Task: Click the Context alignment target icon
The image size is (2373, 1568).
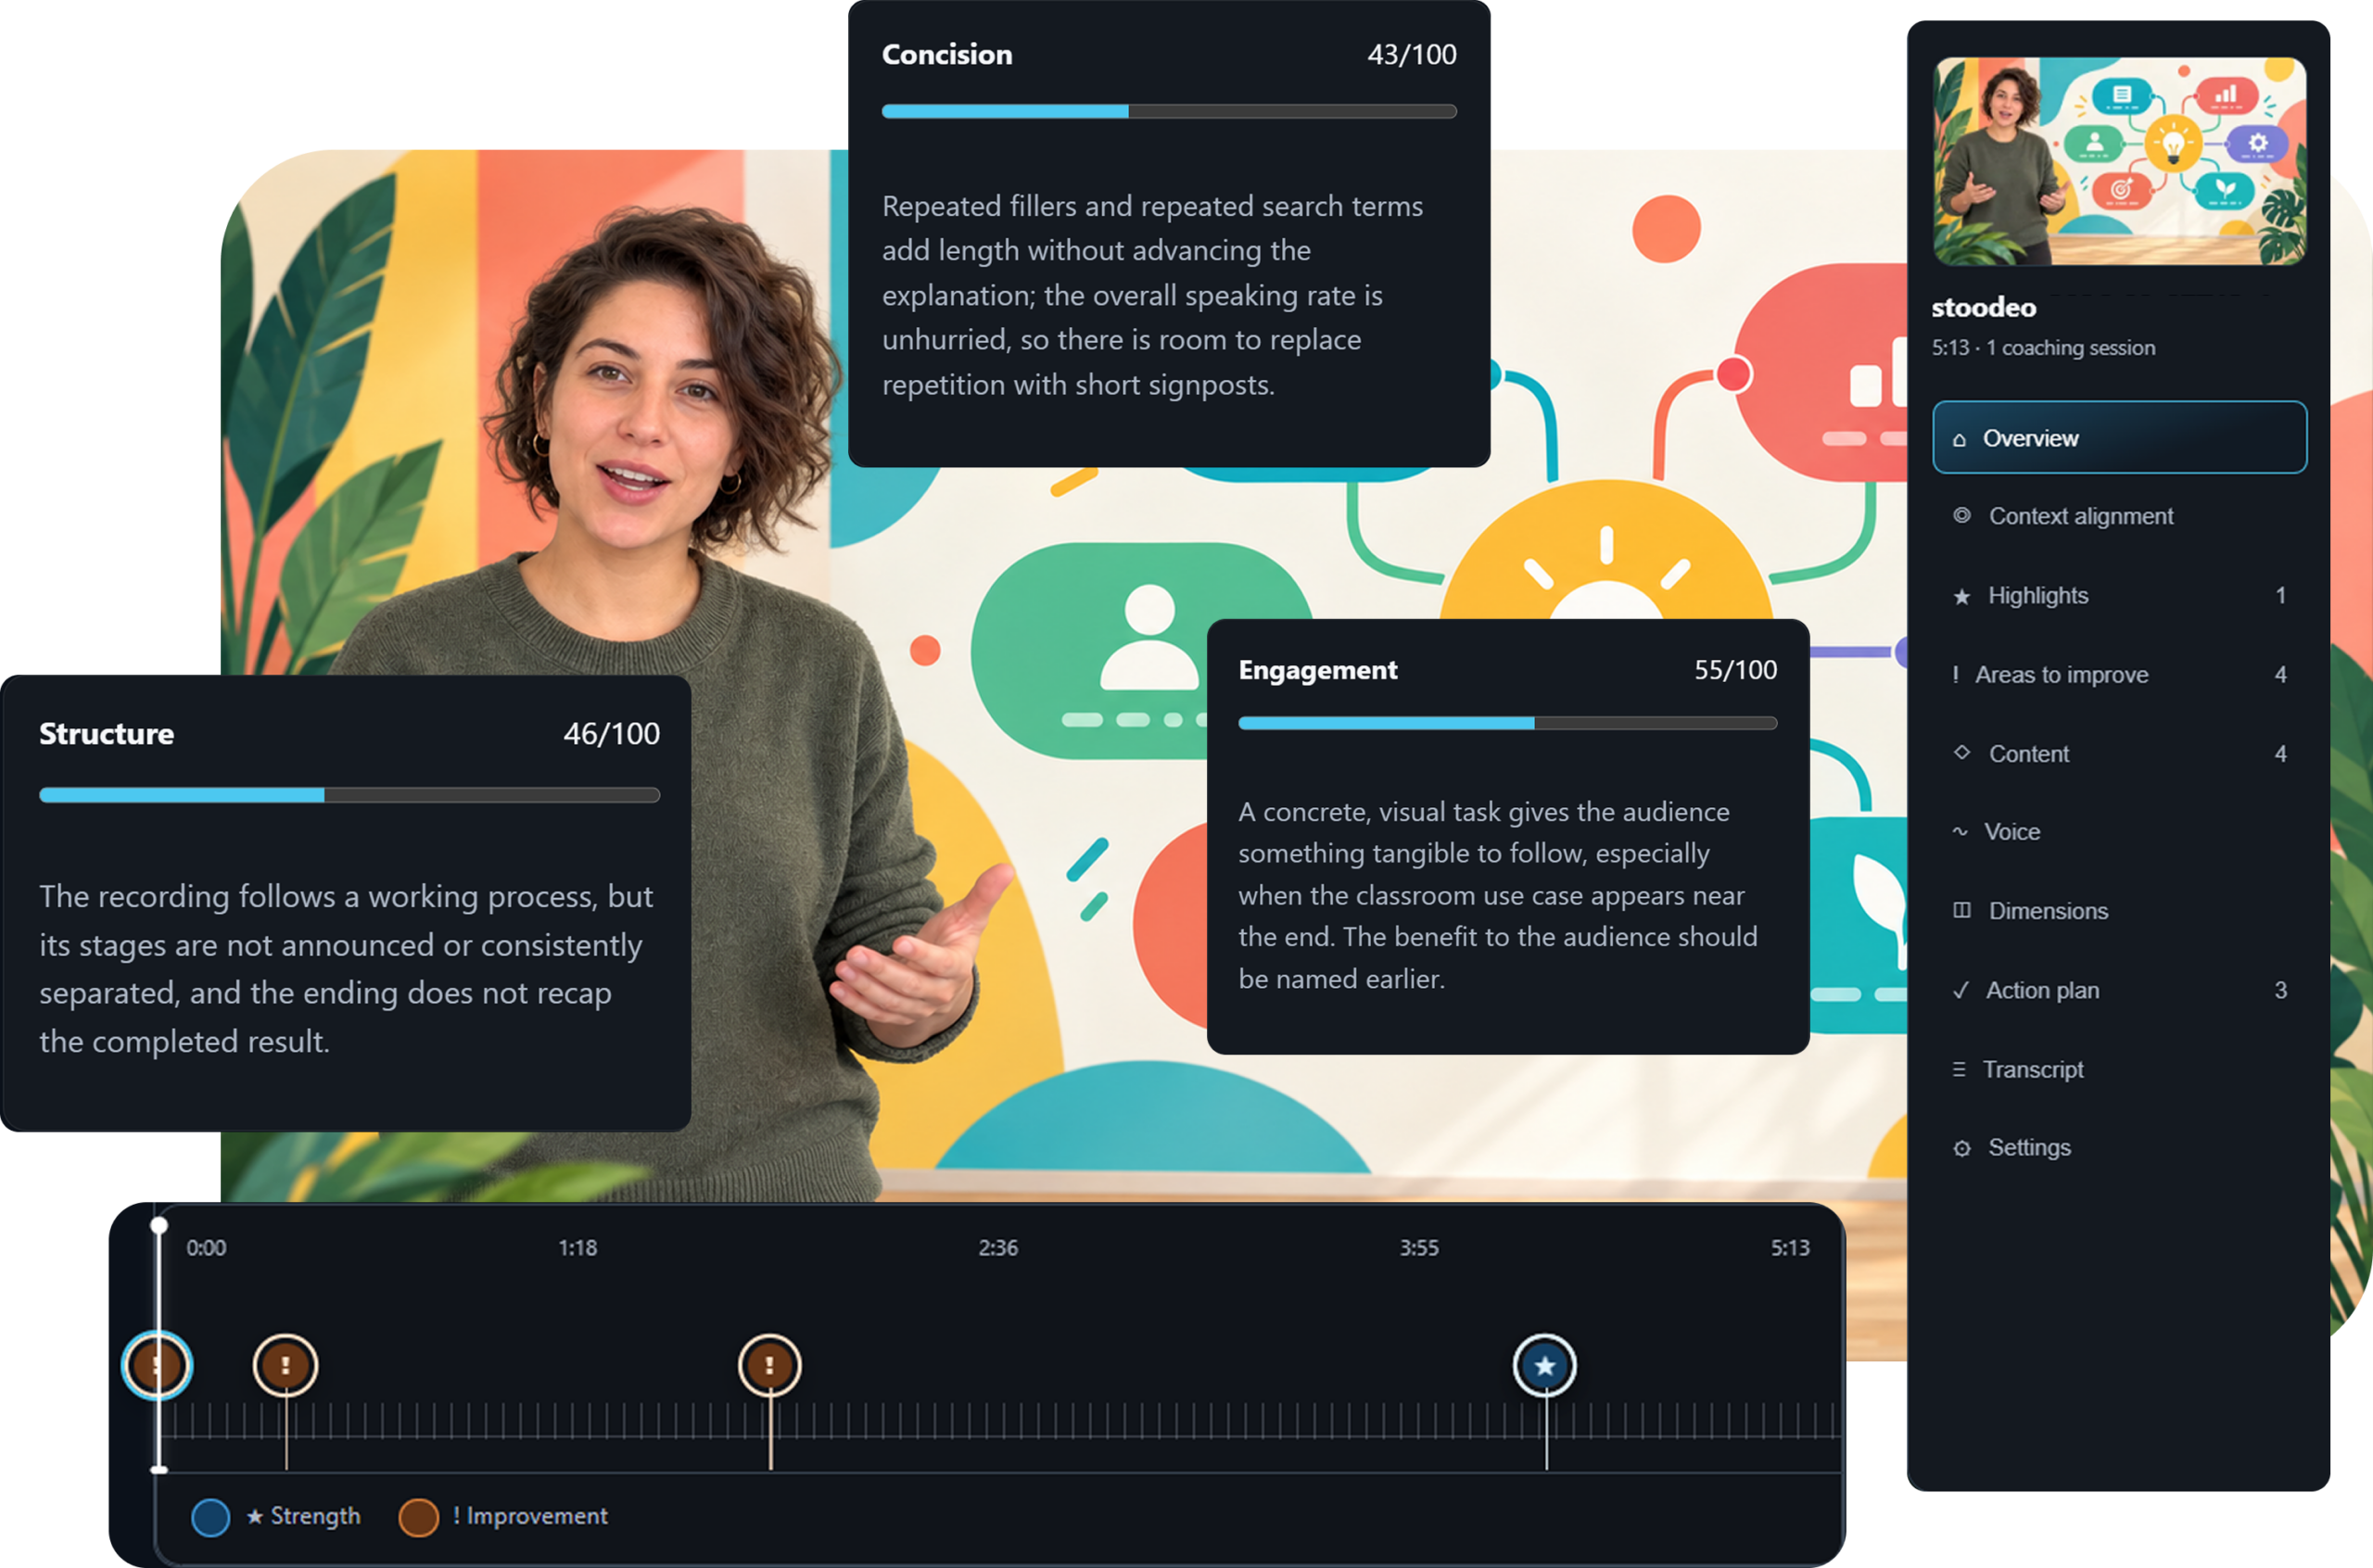Action: pyautogui.click(x=1962, y=515)
